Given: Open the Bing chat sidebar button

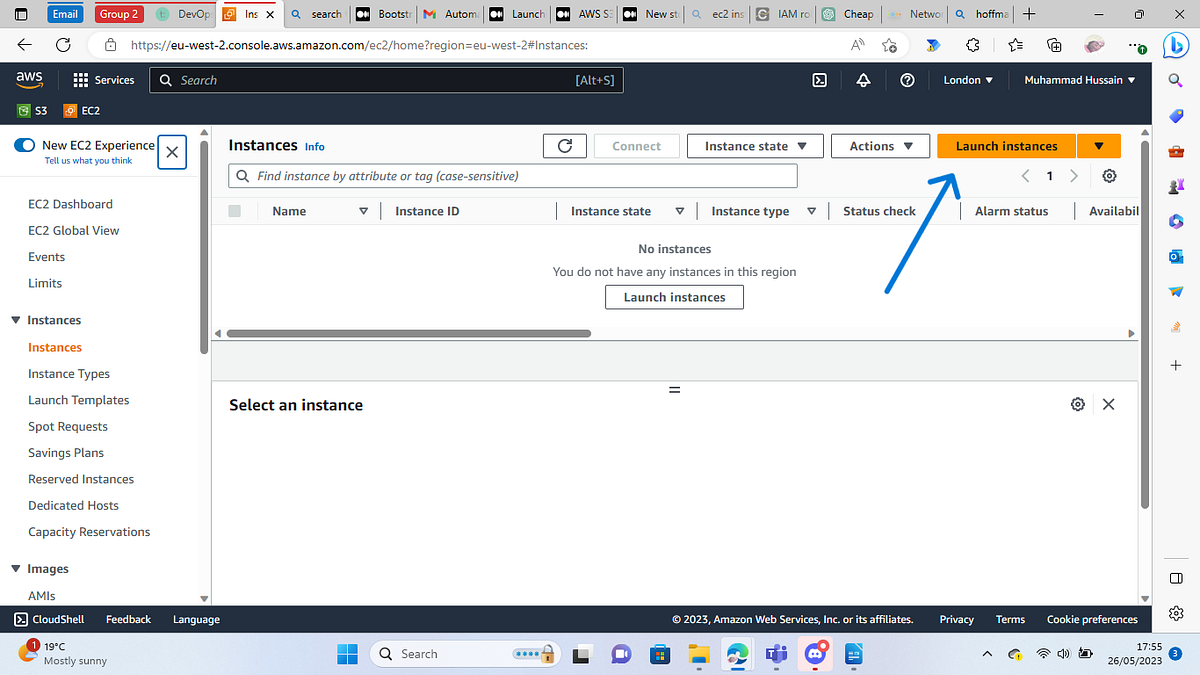Looking at the screenshot, I should [x=1176, y=44].
